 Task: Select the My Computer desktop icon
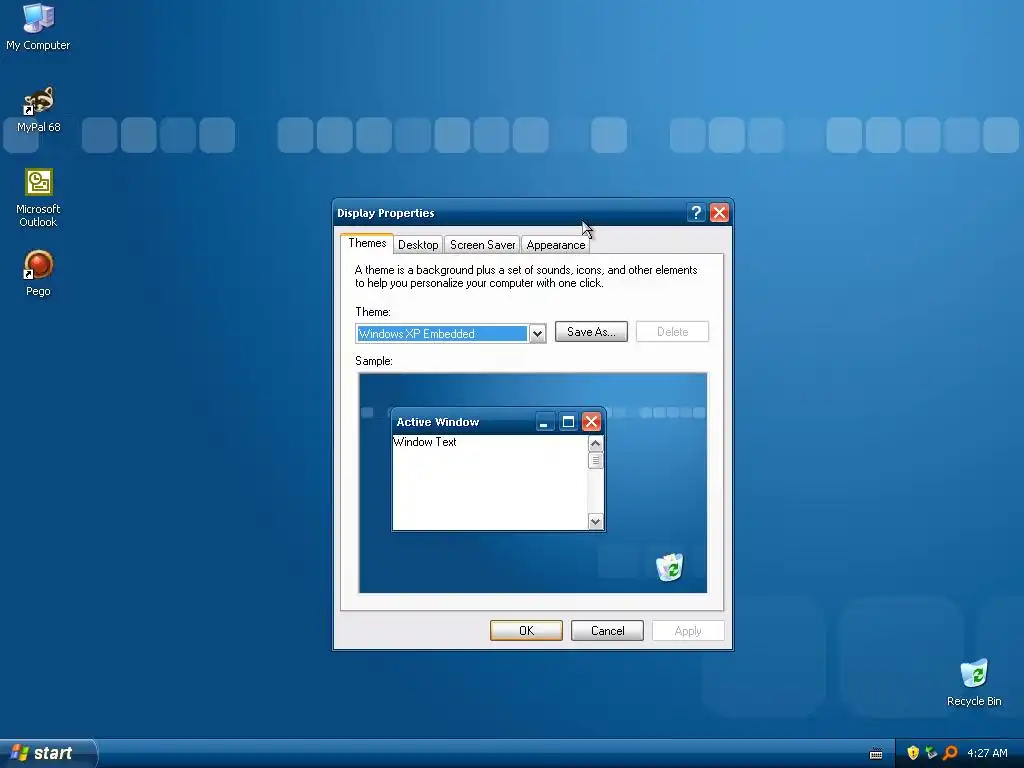(x=38, y=26)
